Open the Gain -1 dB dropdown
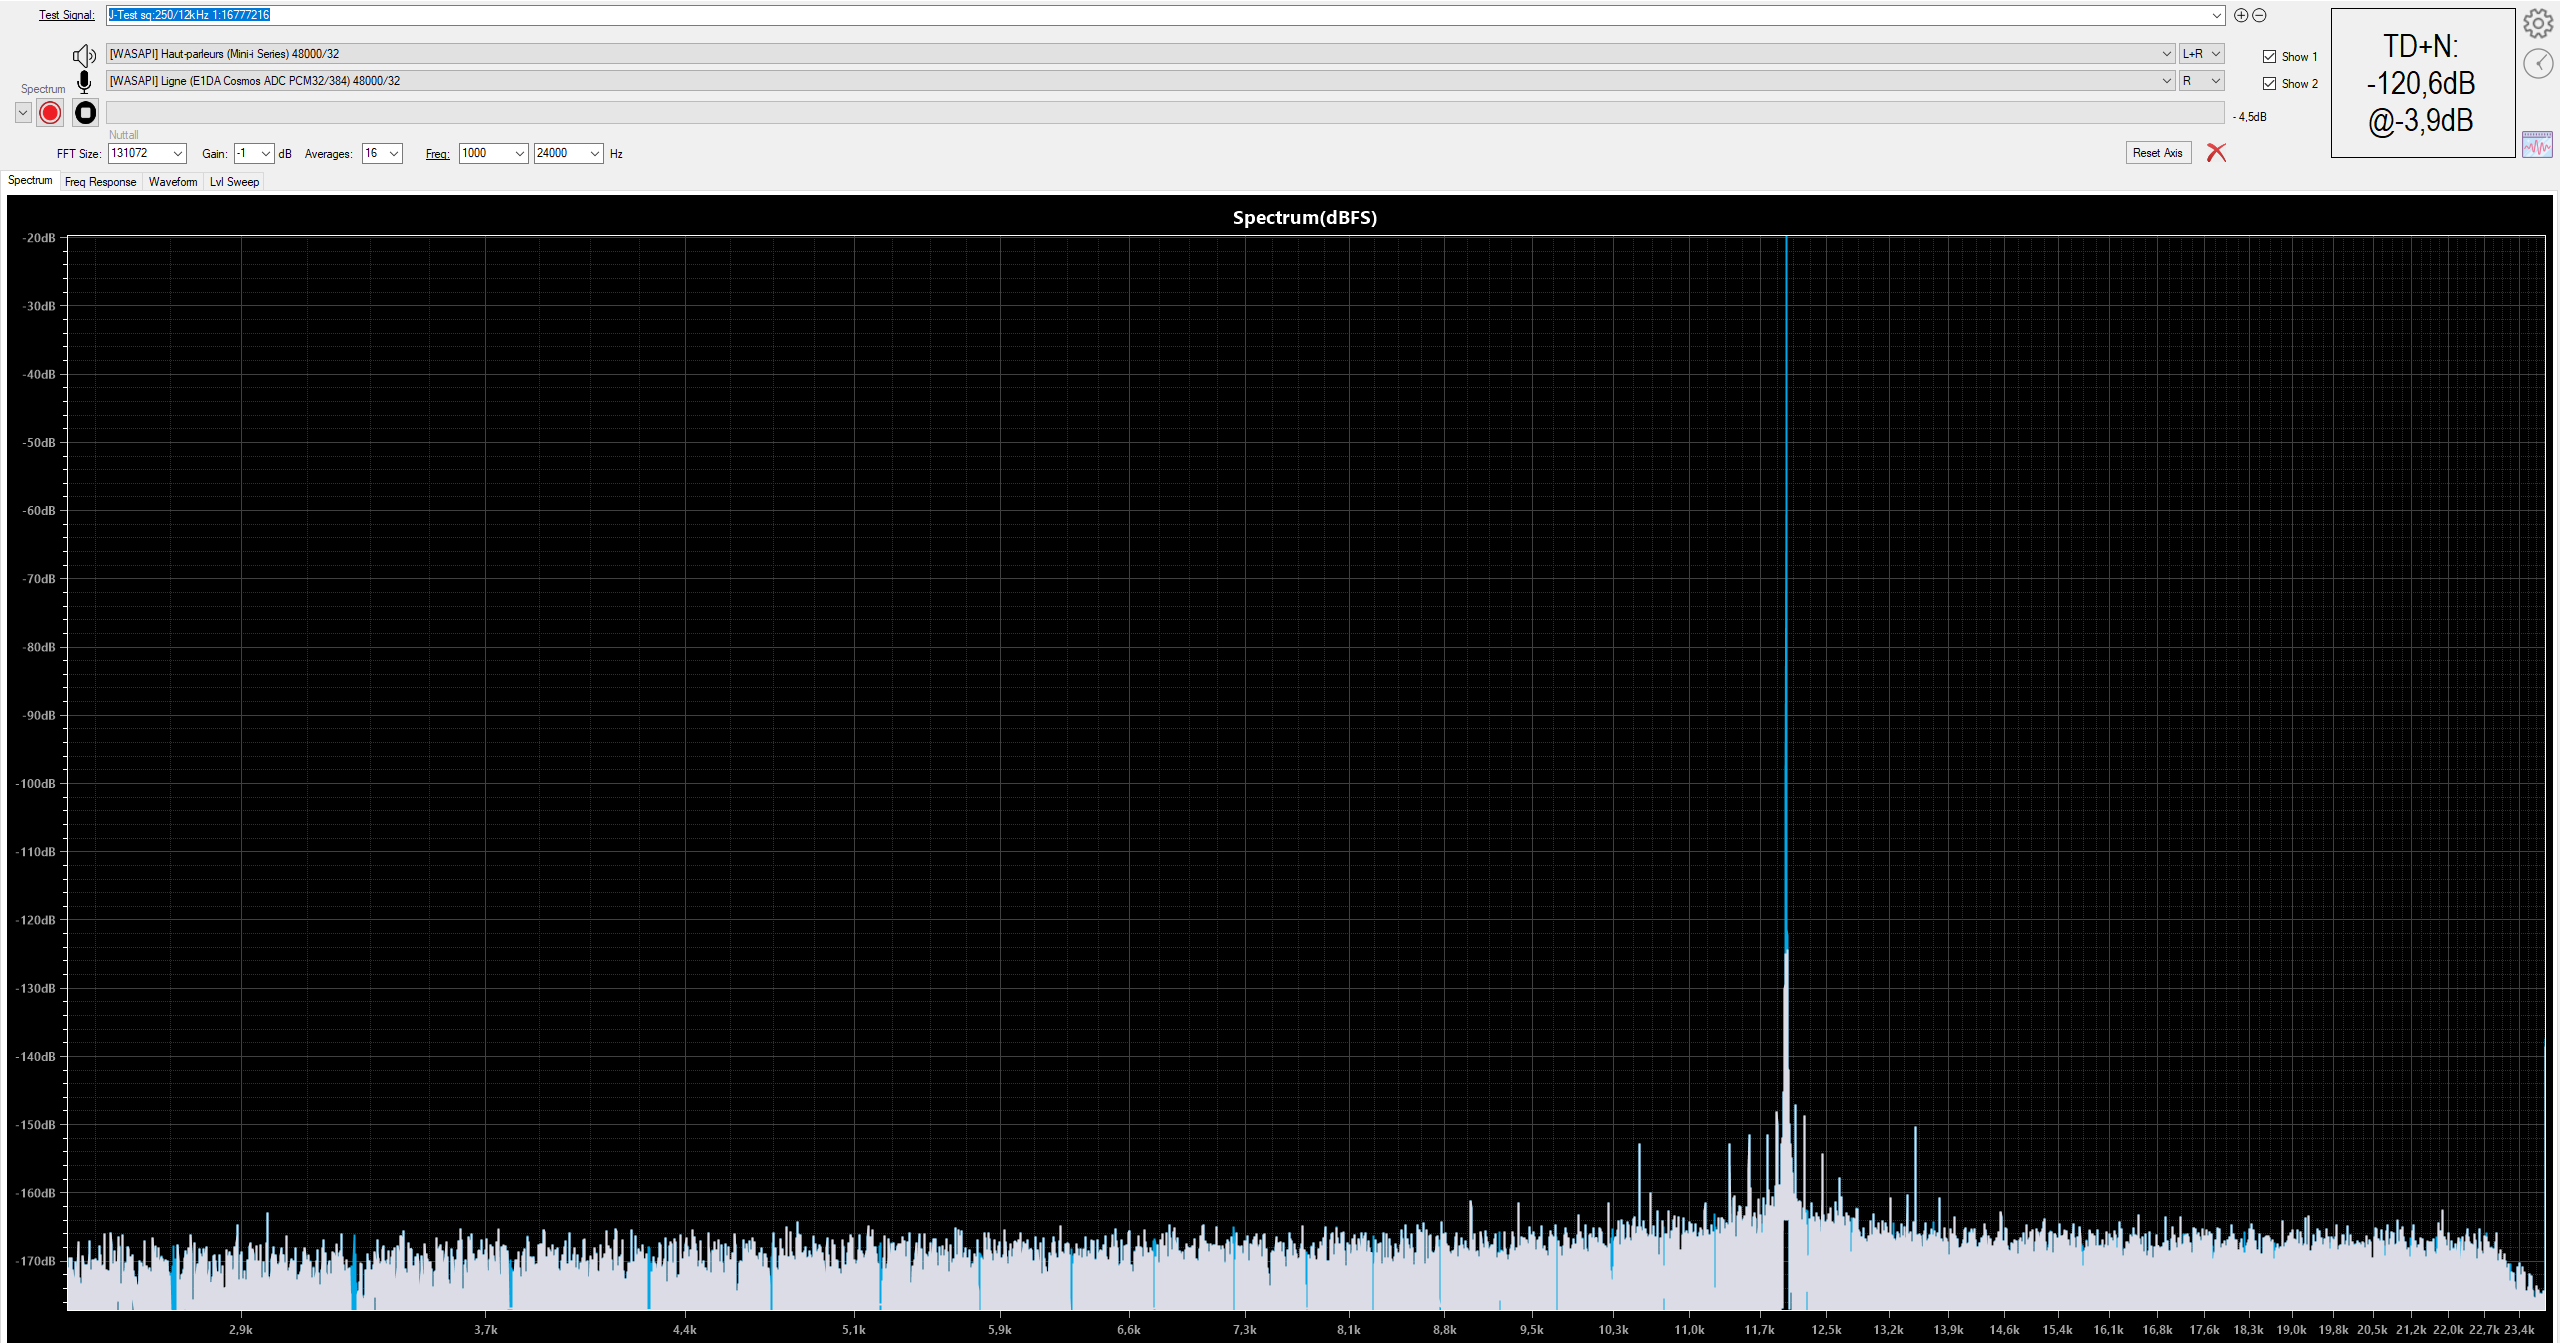Screen dimensions: 2560x1343 [x=266, y=153]
